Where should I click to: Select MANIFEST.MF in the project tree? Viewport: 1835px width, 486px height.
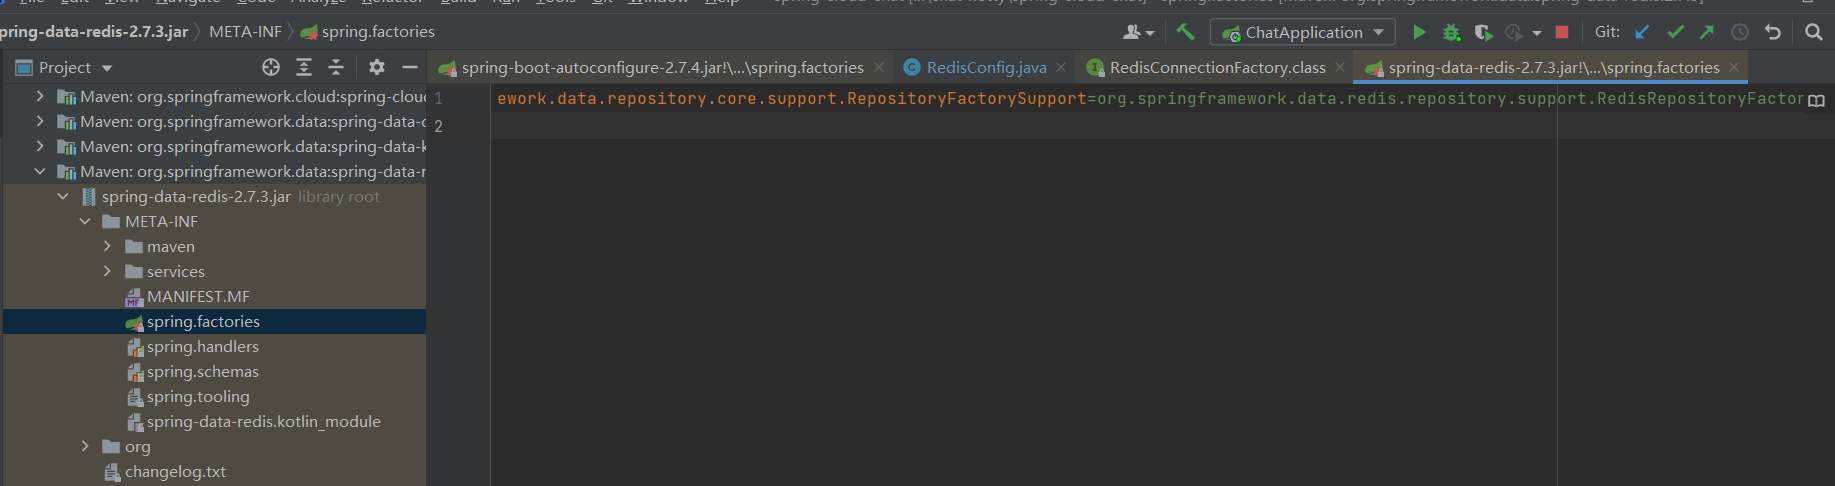coord(198,296)
